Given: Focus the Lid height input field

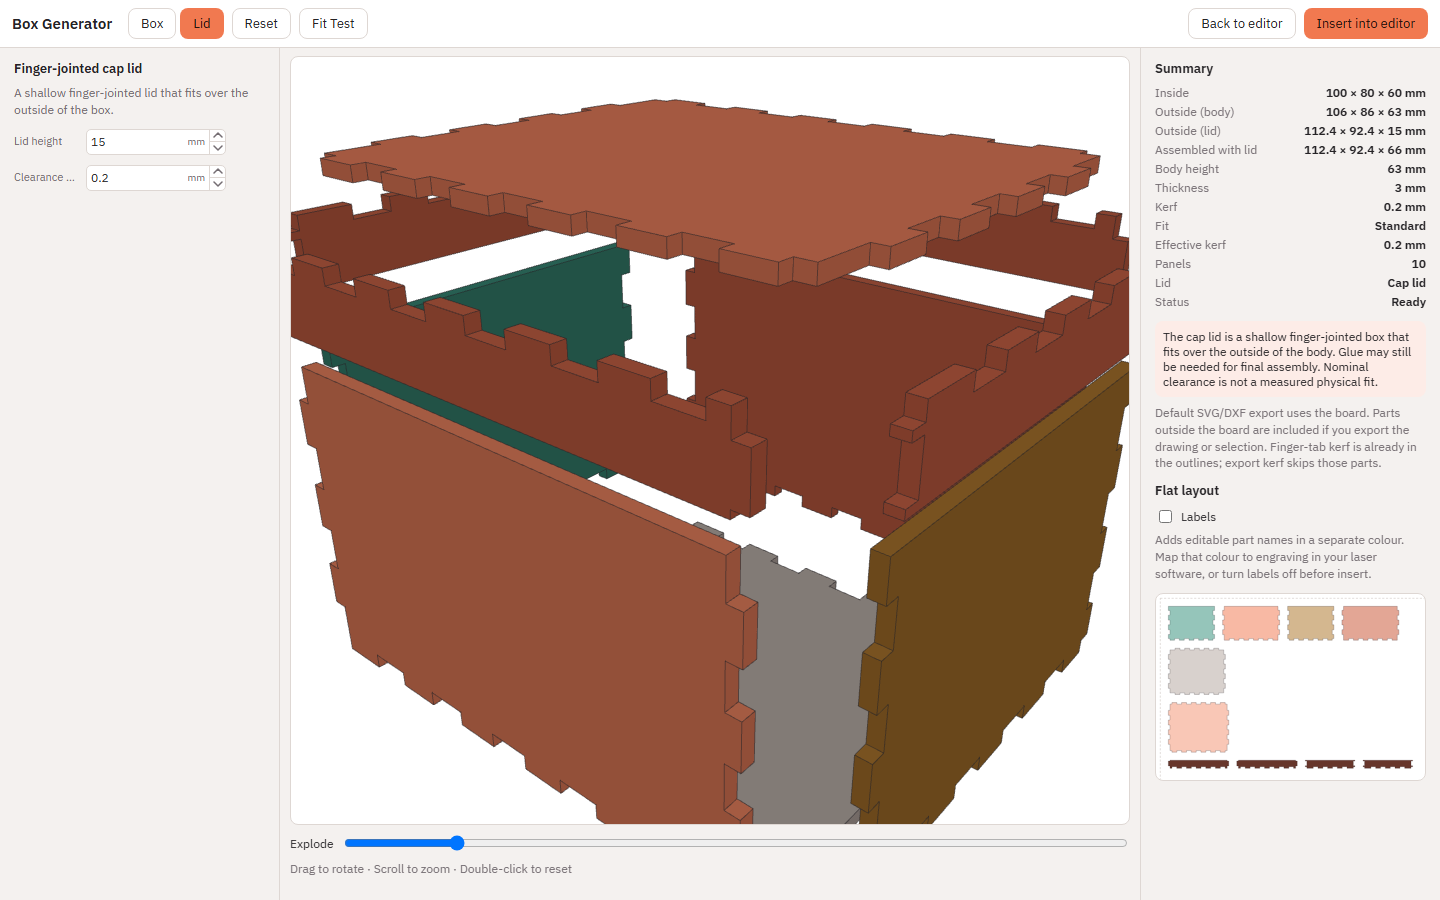Looking at the screenshot, I should coord(147,142).
